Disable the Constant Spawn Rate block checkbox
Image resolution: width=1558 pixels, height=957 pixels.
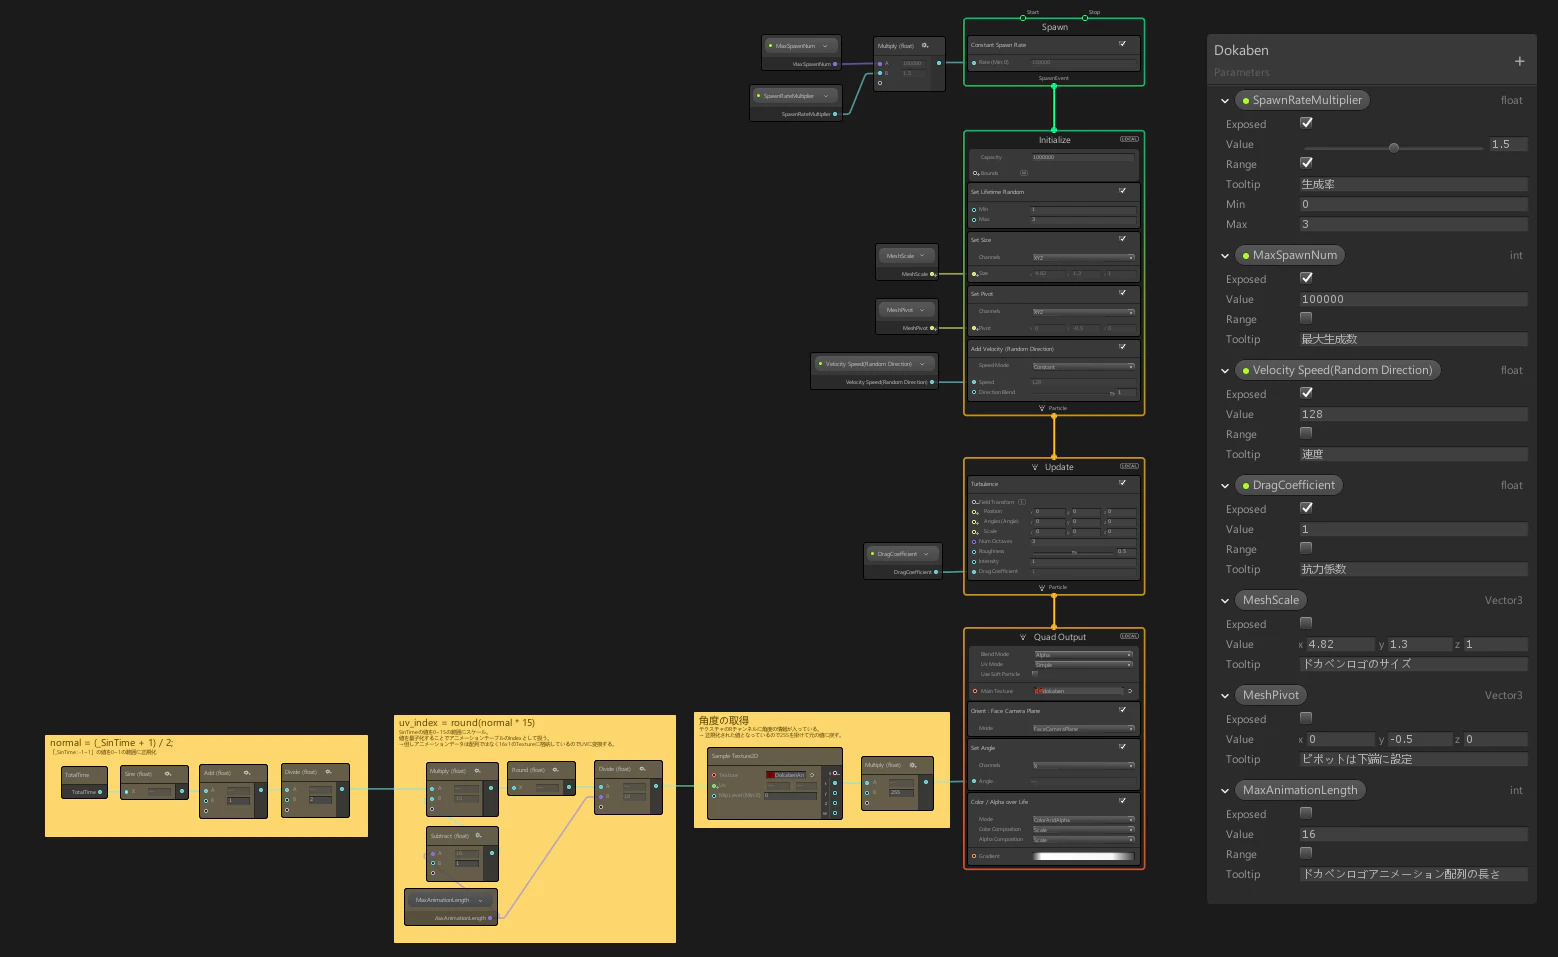(1122, 43)
